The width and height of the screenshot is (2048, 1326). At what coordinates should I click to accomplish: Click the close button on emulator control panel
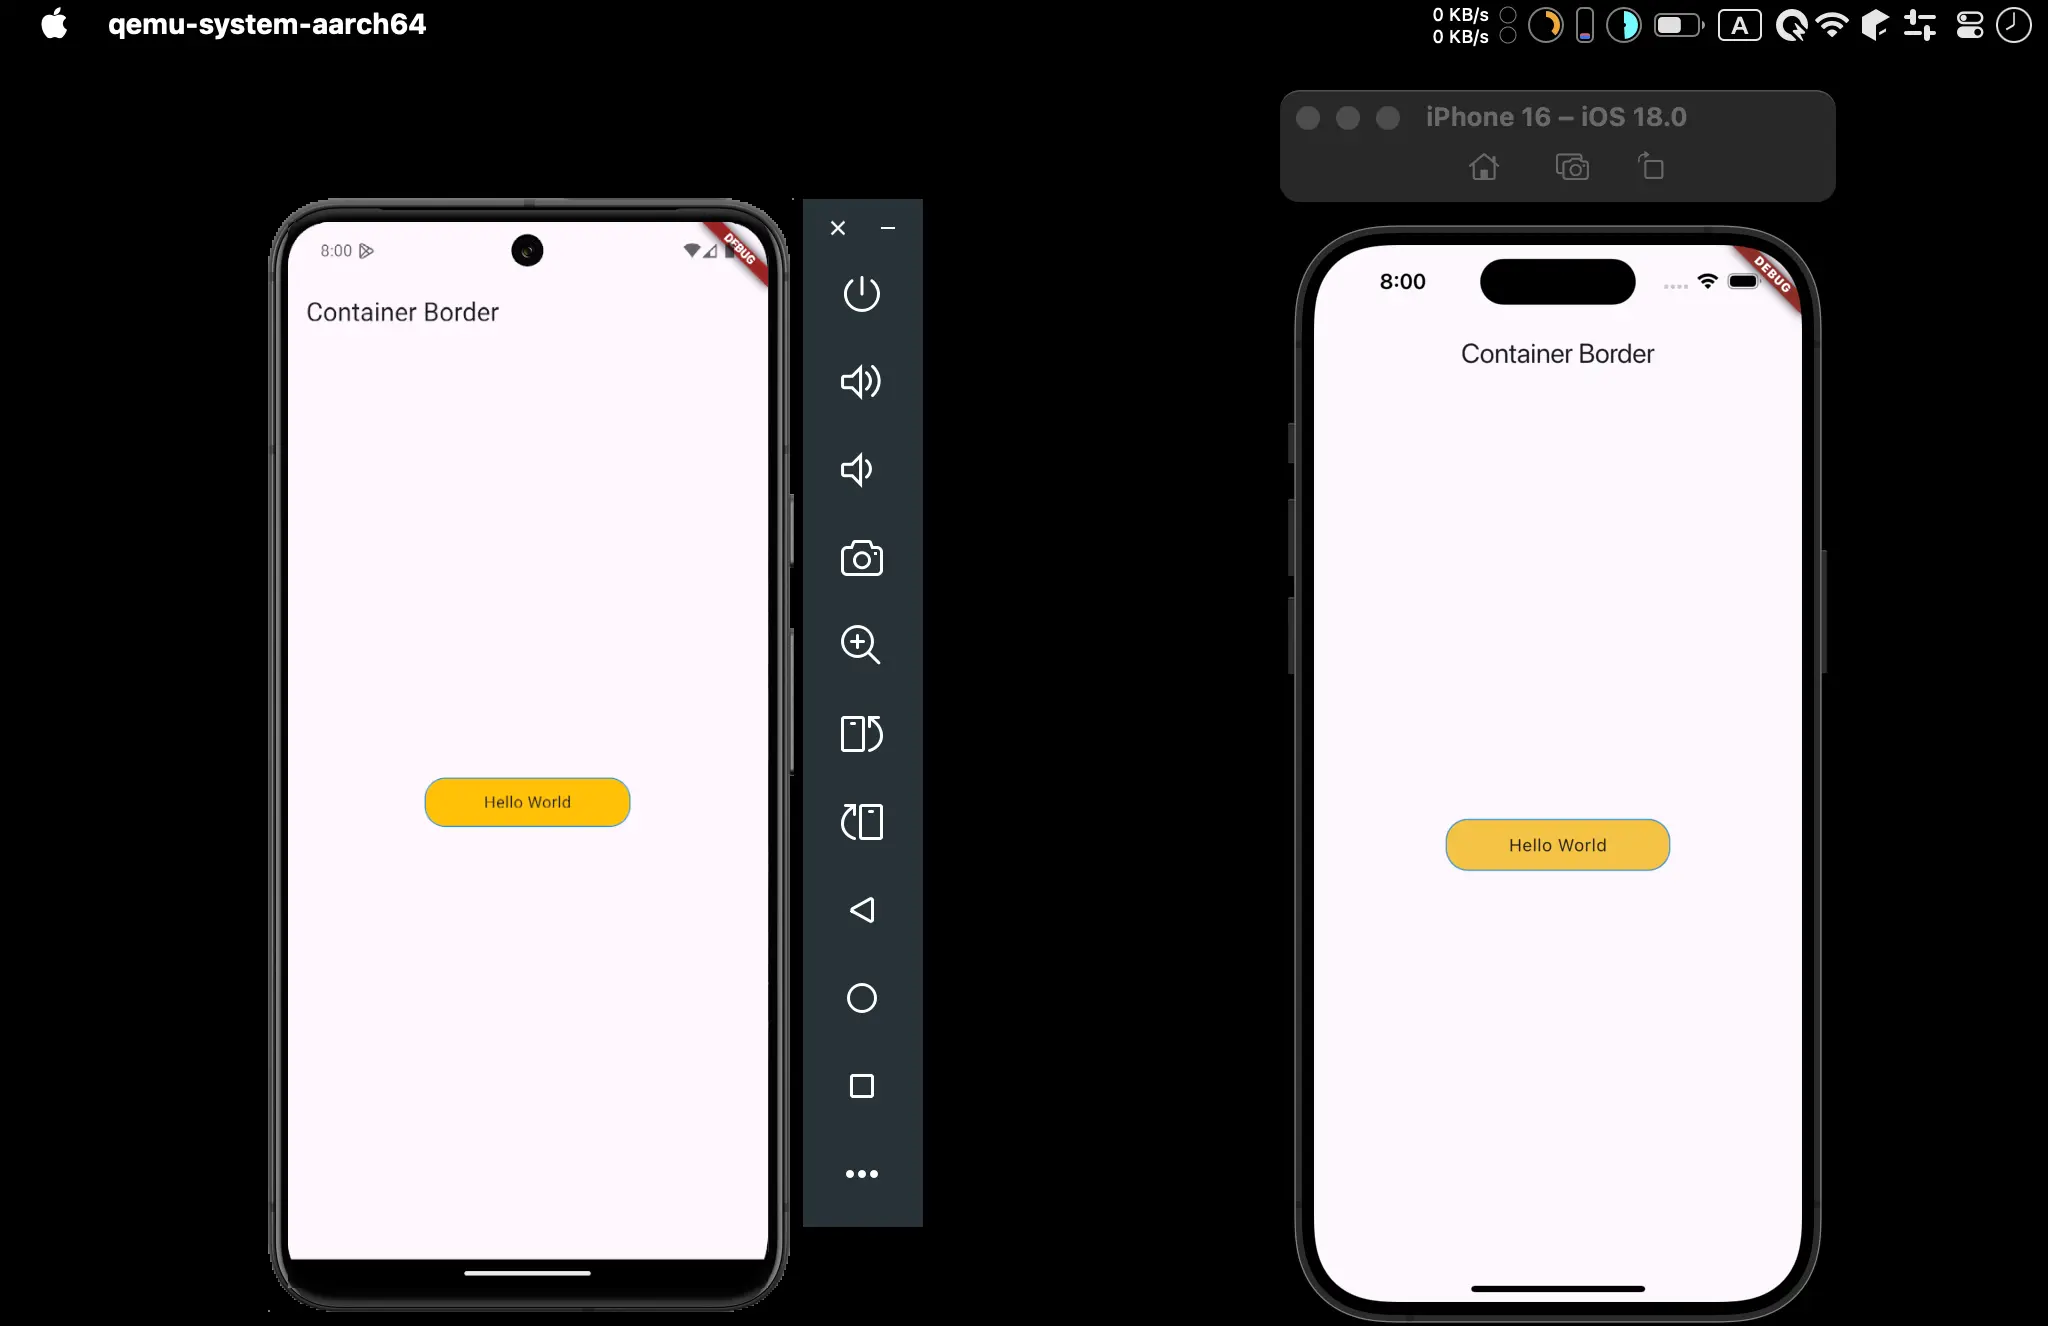(x=837, y=228)
